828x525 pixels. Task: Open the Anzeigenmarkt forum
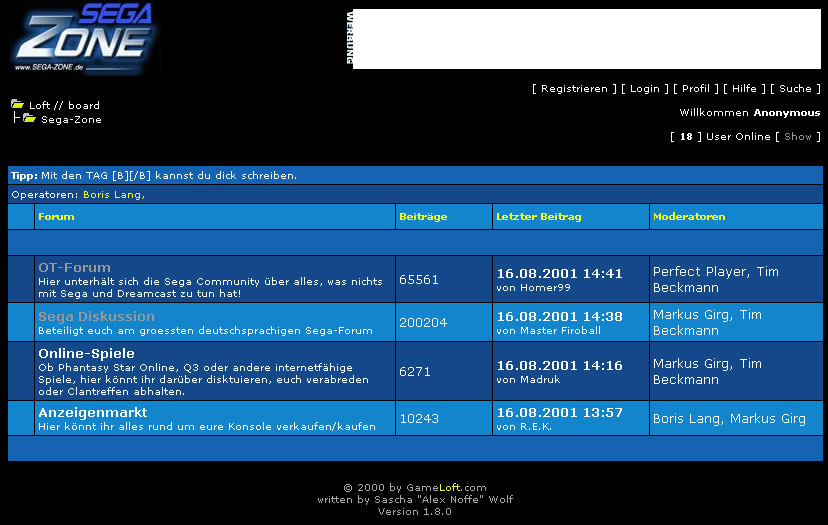click(x=92, y=412)
